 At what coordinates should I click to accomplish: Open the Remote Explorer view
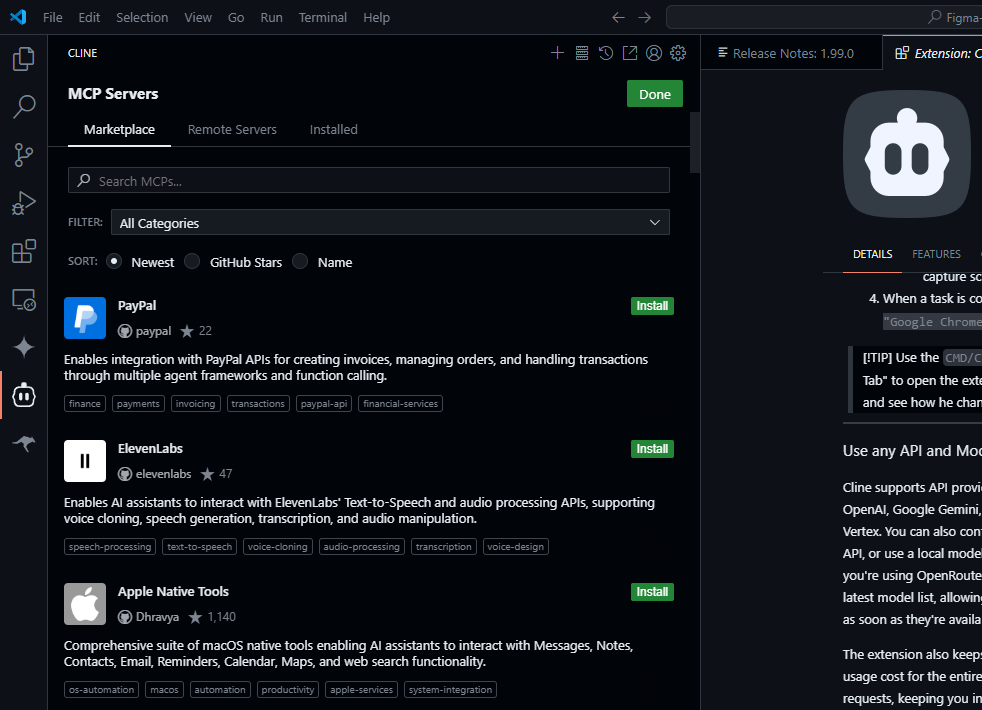pos(24,299)
